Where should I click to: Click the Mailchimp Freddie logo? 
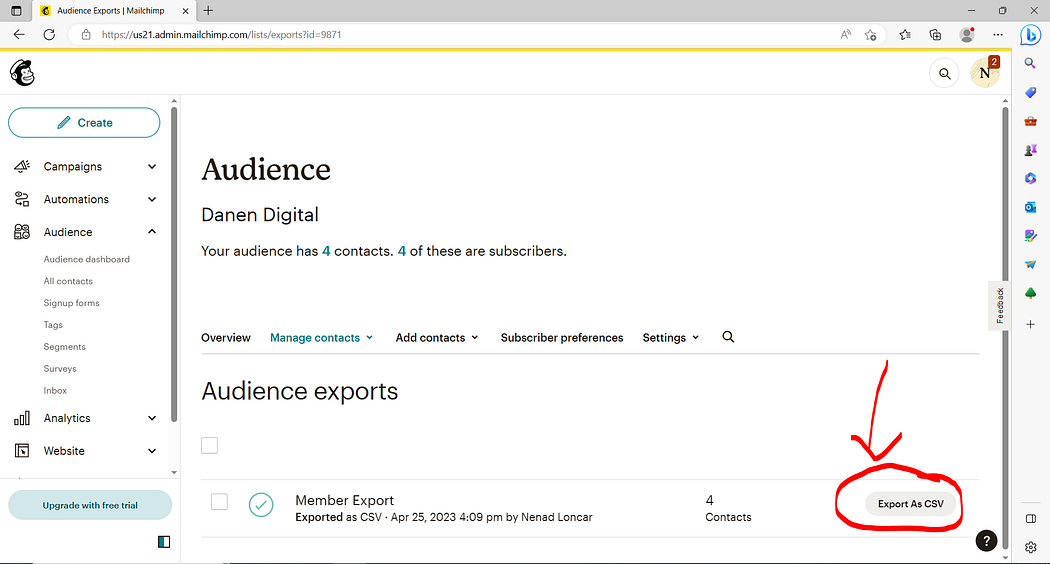coord(22,72)
